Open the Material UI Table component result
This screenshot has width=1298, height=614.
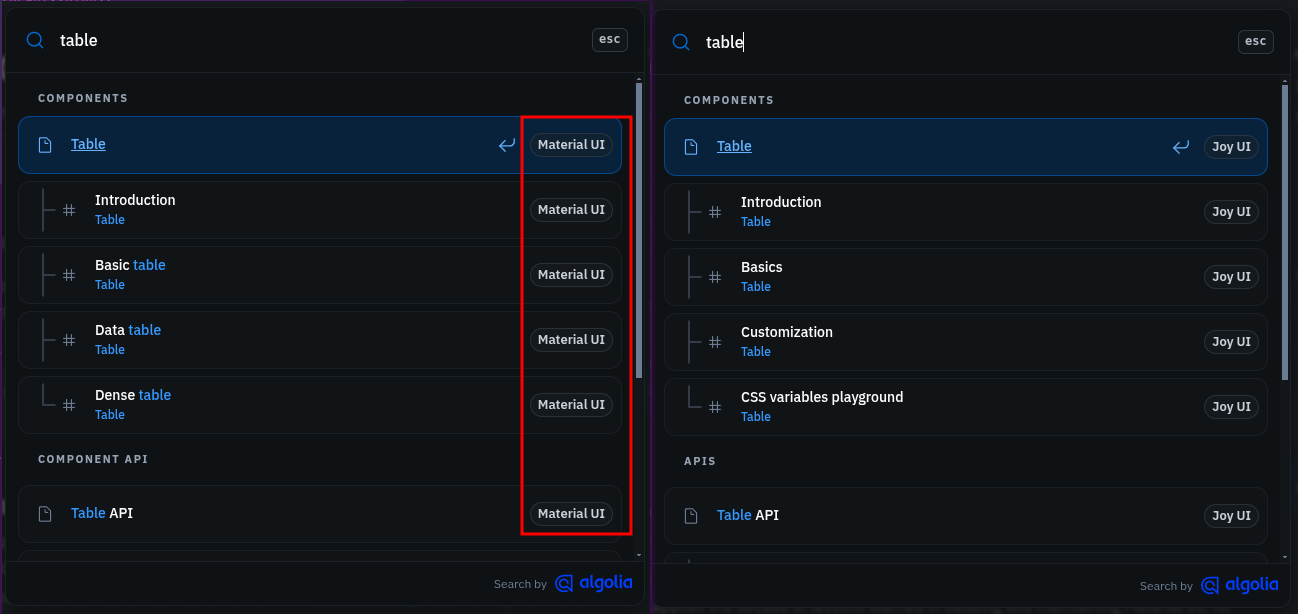pyautogui.click(x=88, y=145)
